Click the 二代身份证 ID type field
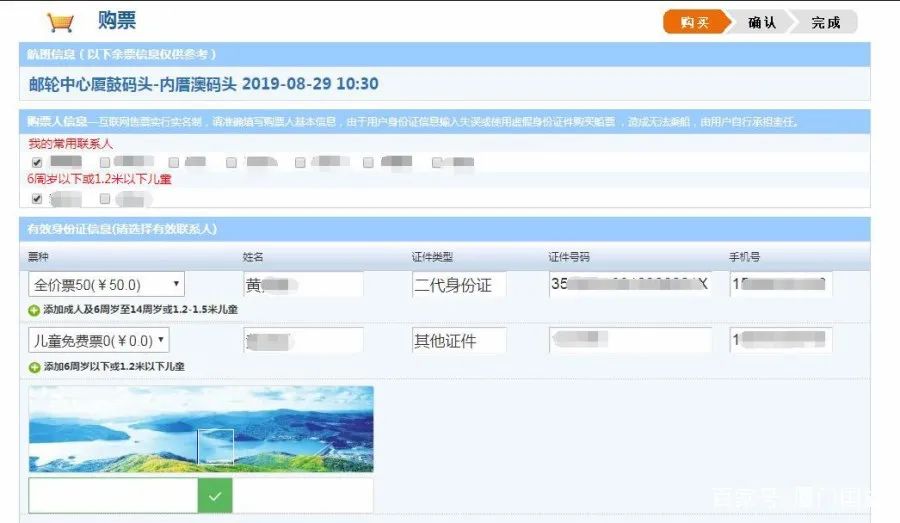Screen dimensions: 900x523 coord(458,285)
